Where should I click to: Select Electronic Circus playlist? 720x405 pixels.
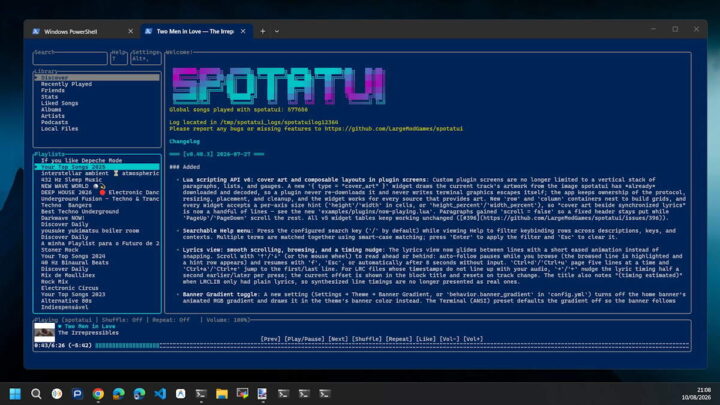[69, 288]
